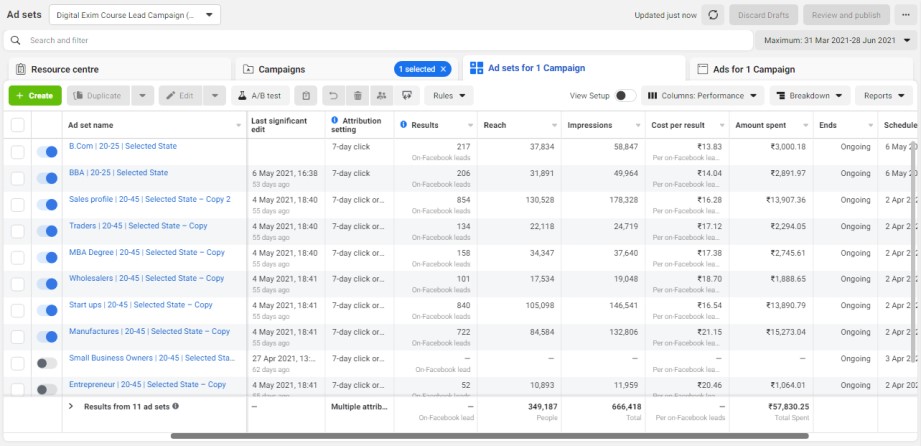The height and width of the screenshot is (446, 921).
Task: Click the trash delete icon
Action: 358,96
